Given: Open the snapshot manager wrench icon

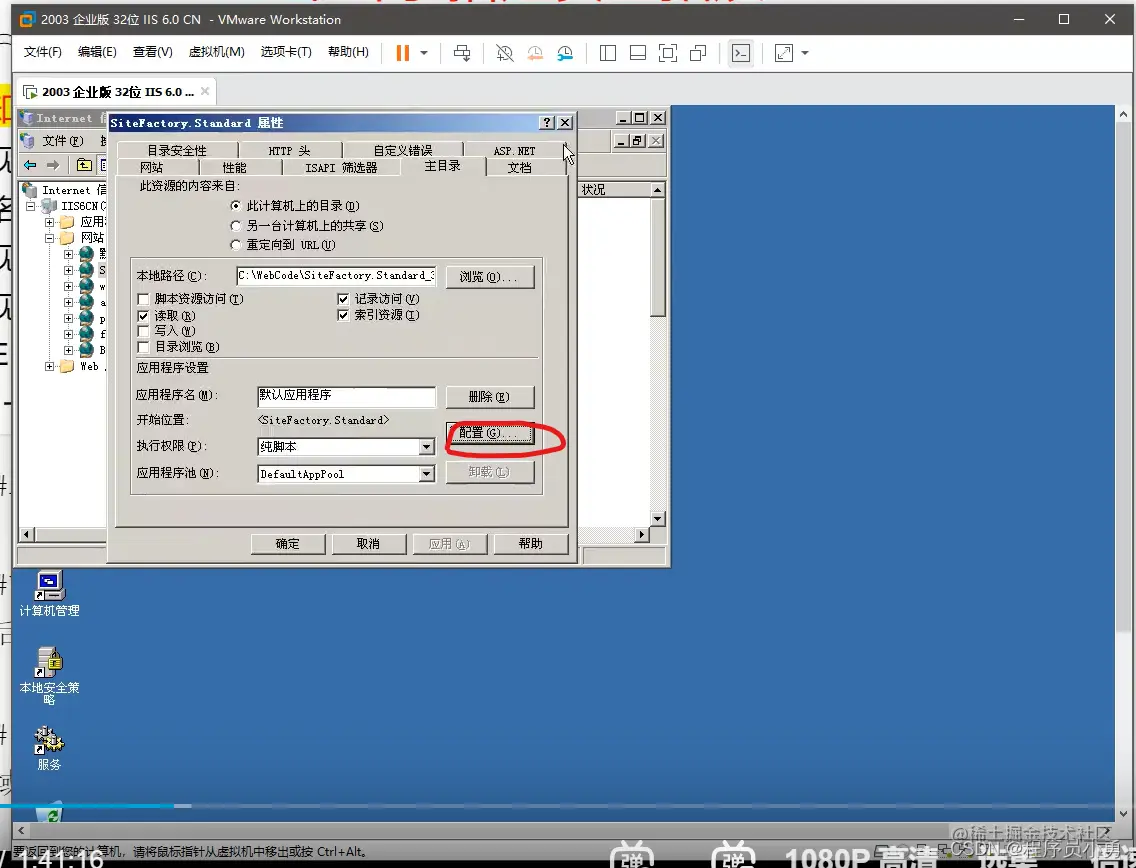Looking at the screenshot, I should coord(565,53).
